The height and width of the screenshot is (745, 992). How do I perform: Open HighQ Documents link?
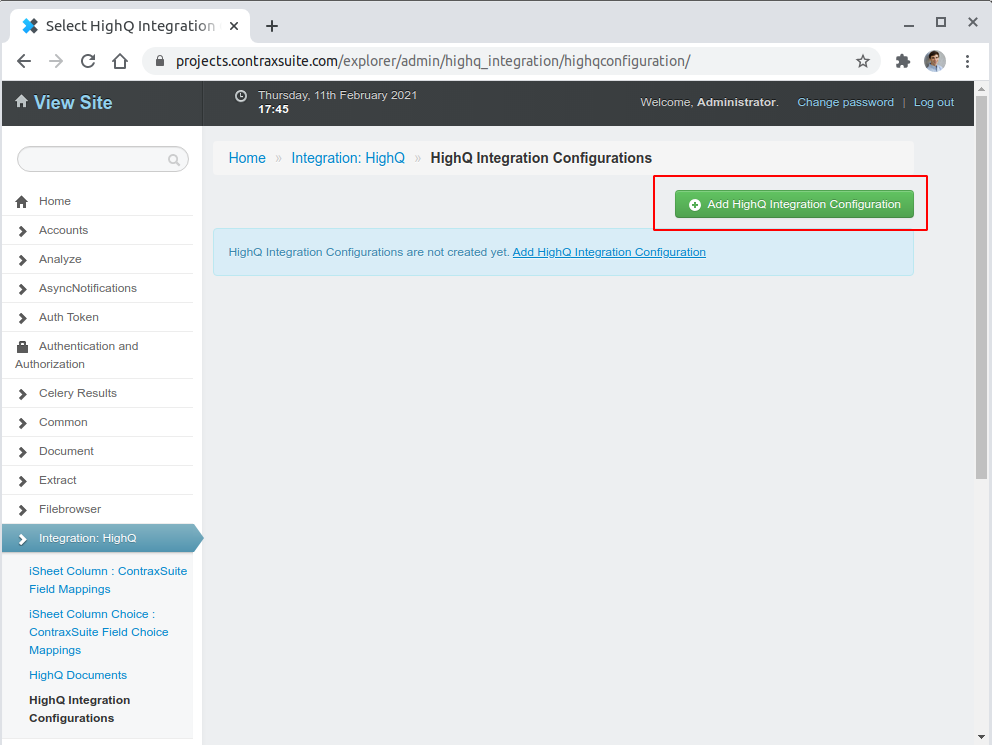(x=78, y=675)
